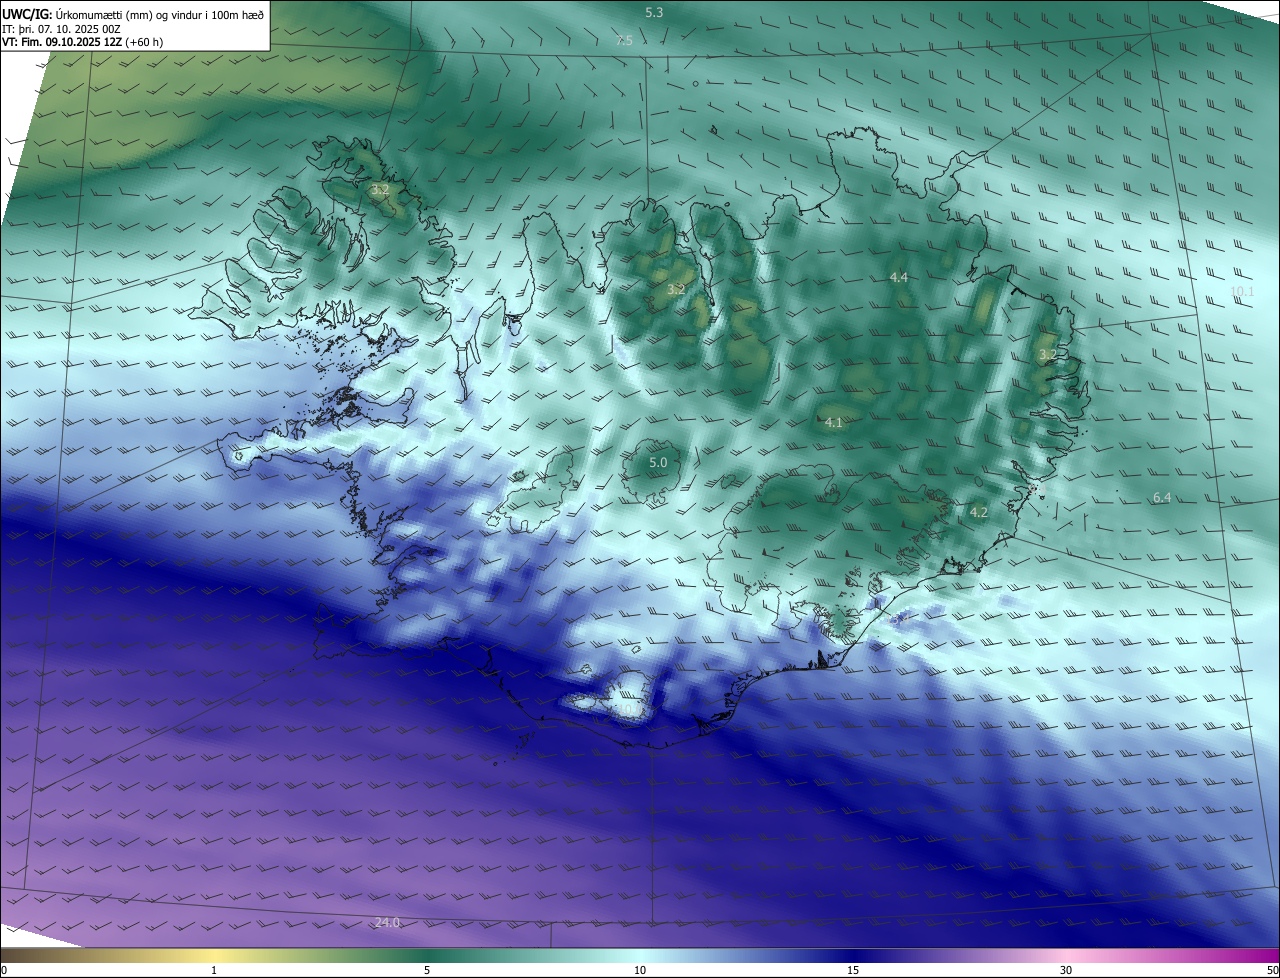Click the 5 tick on the color scale
The height and width of the screenshot is (978, 1280).
pos(427,970)
